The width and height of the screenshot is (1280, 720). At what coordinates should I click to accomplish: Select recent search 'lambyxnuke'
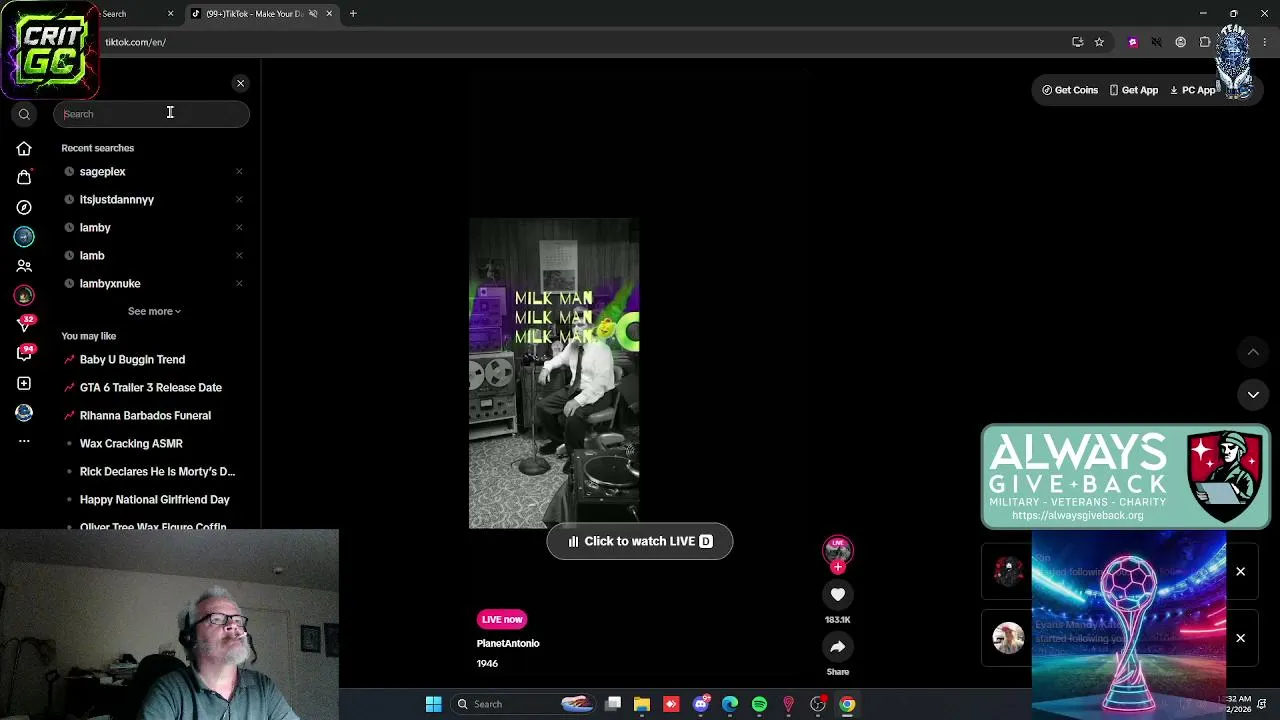(110, 284)
